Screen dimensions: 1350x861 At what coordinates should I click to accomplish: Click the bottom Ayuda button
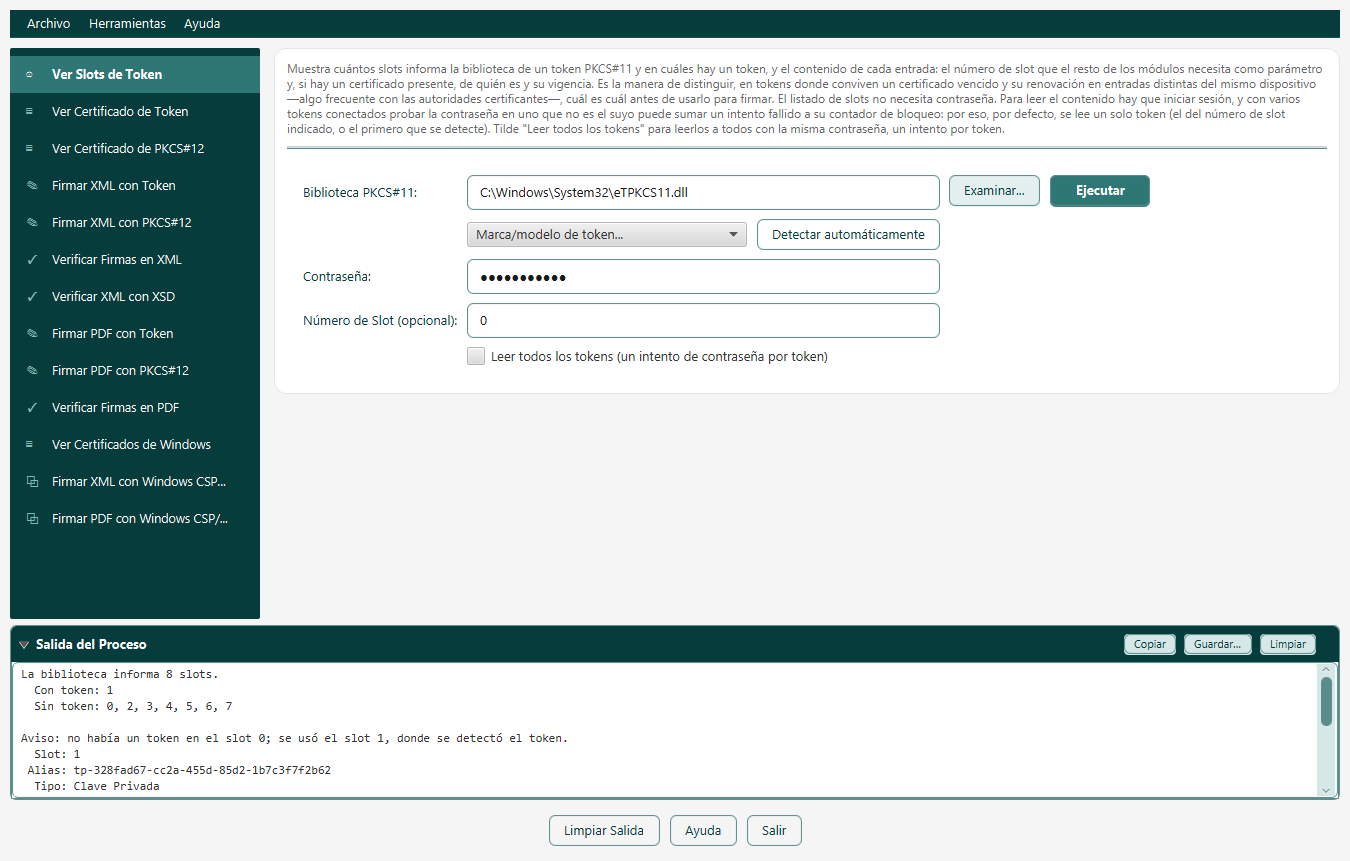703,831
